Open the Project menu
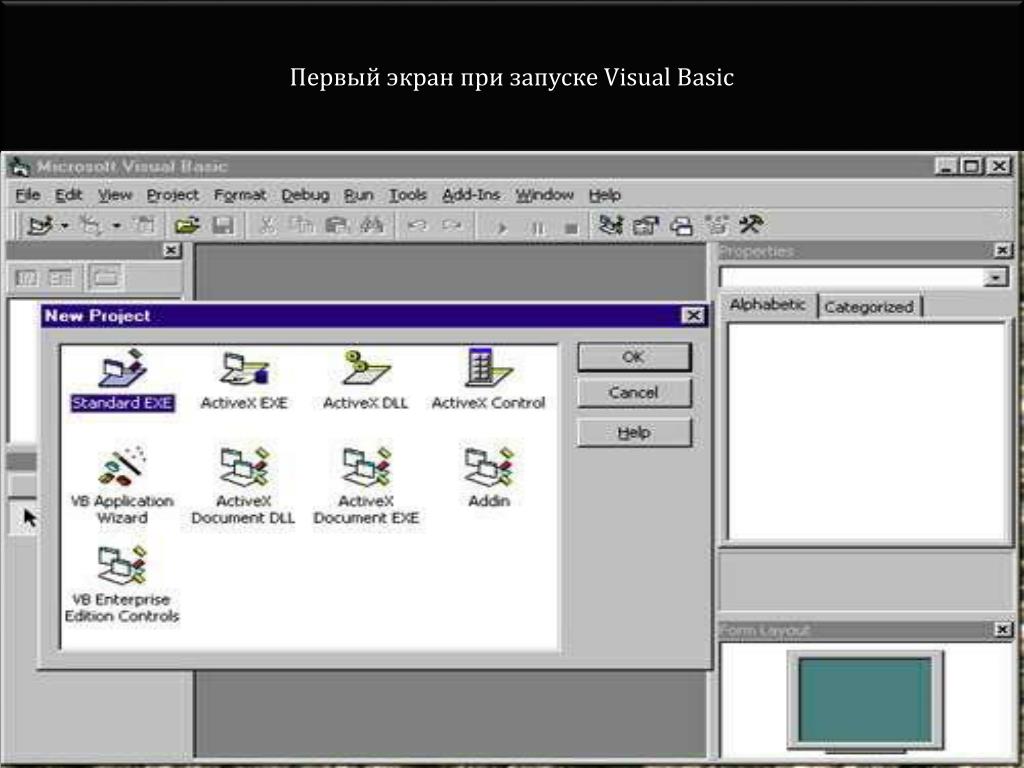The width and height of the screenshot is (1024, 768). 172,195
